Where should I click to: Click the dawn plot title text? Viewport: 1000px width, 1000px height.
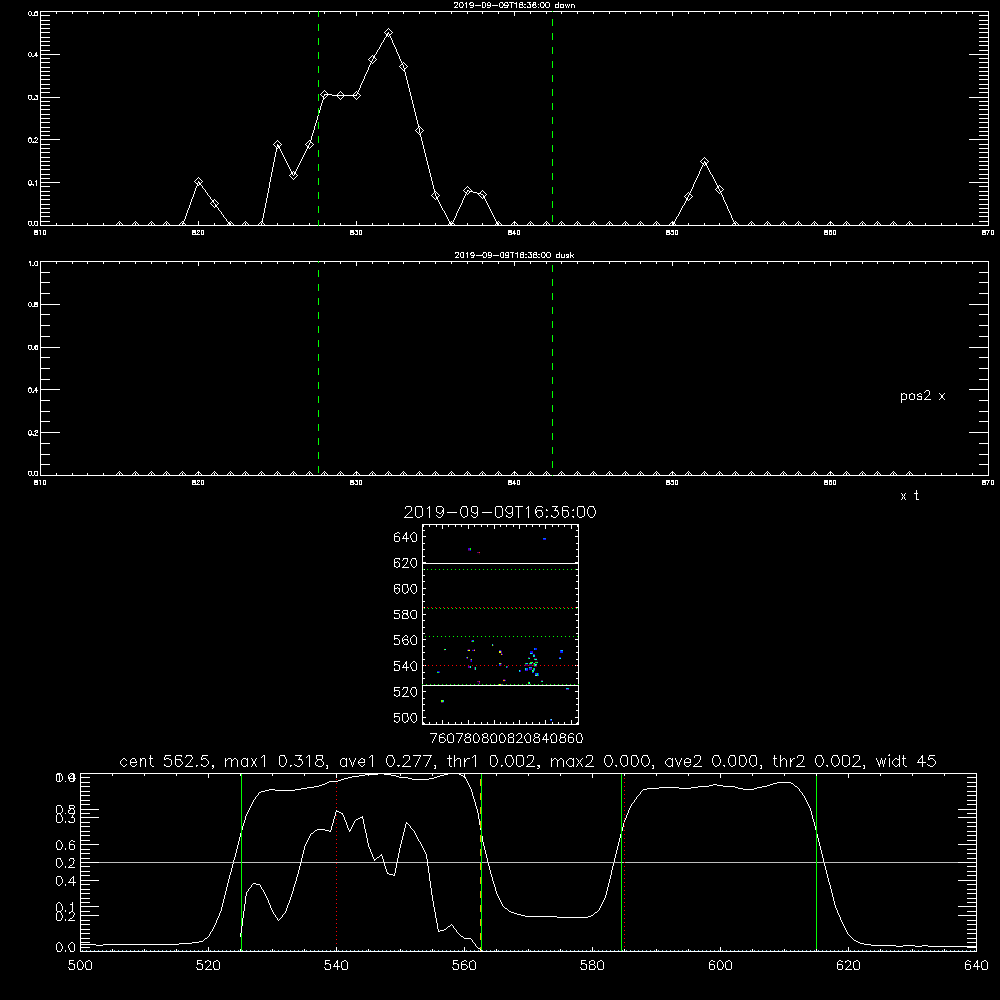pos(514,5)
